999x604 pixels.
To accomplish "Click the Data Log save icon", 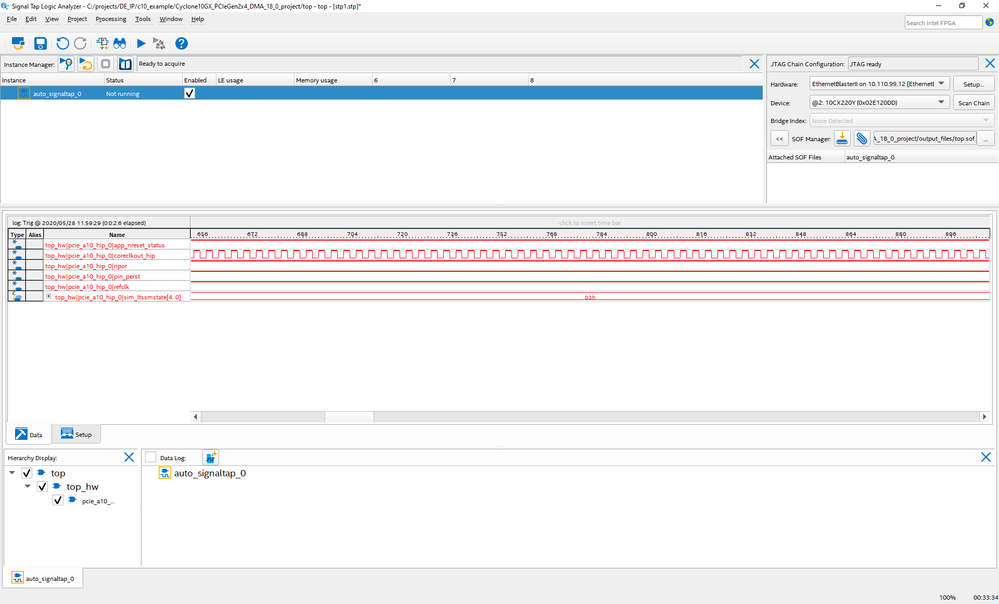I will pos(211,457).
